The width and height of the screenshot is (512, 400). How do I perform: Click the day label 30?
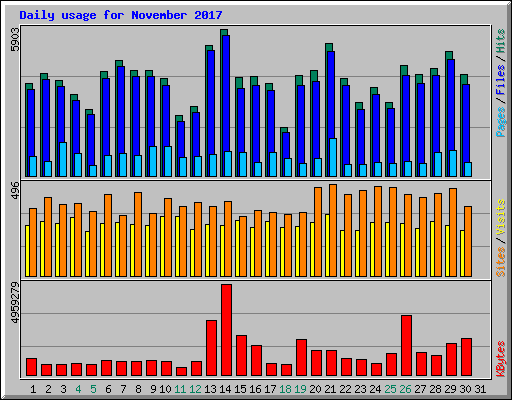click(x=465, y=389)
